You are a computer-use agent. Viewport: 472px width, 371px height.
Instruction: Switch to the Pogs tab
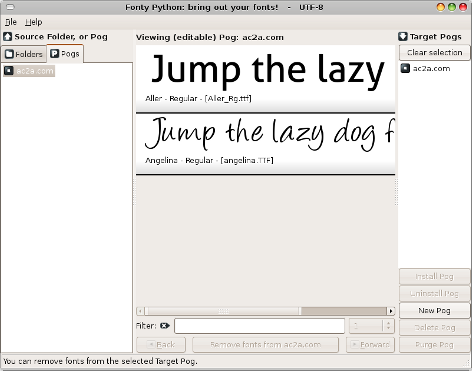pyautogui.click(x=65, y=54)
